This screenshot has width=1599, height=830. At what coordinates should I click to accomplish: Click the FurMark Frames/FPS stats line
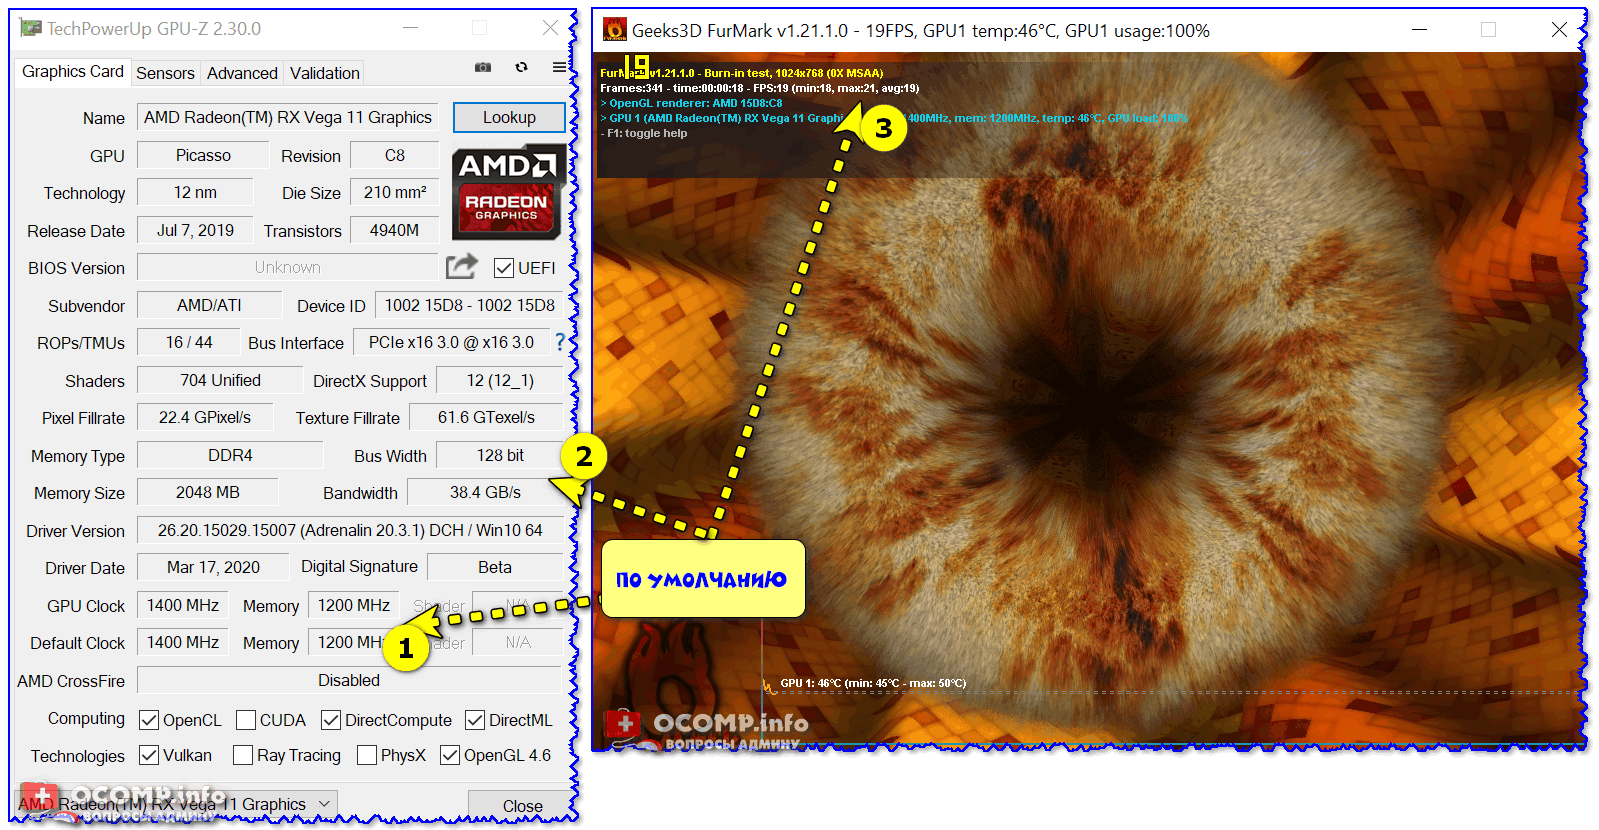(759, 88)
